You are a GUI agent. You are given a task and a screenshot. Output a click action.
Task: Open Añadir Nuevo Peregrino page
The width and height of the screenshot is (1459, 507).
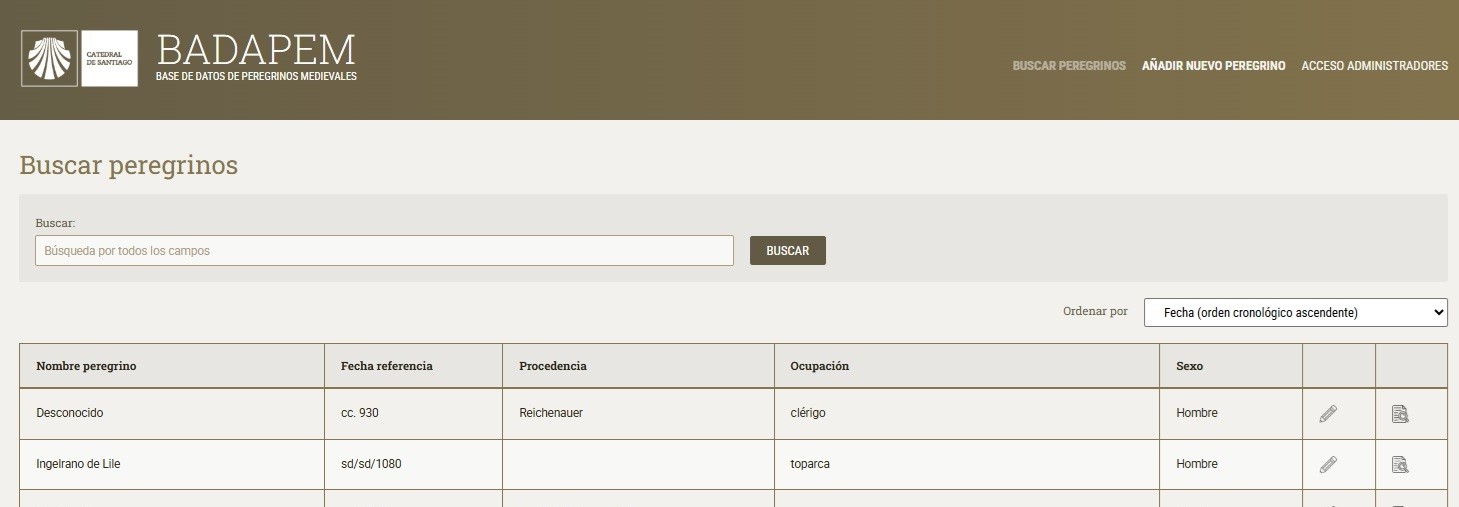point(1213,66)
